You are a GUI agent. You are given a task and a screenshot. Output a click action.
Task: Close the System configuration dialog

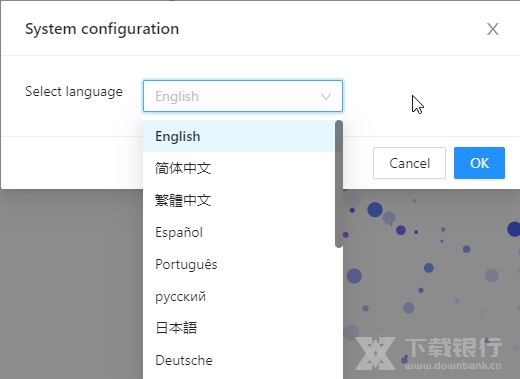click(x=493, y=29)
